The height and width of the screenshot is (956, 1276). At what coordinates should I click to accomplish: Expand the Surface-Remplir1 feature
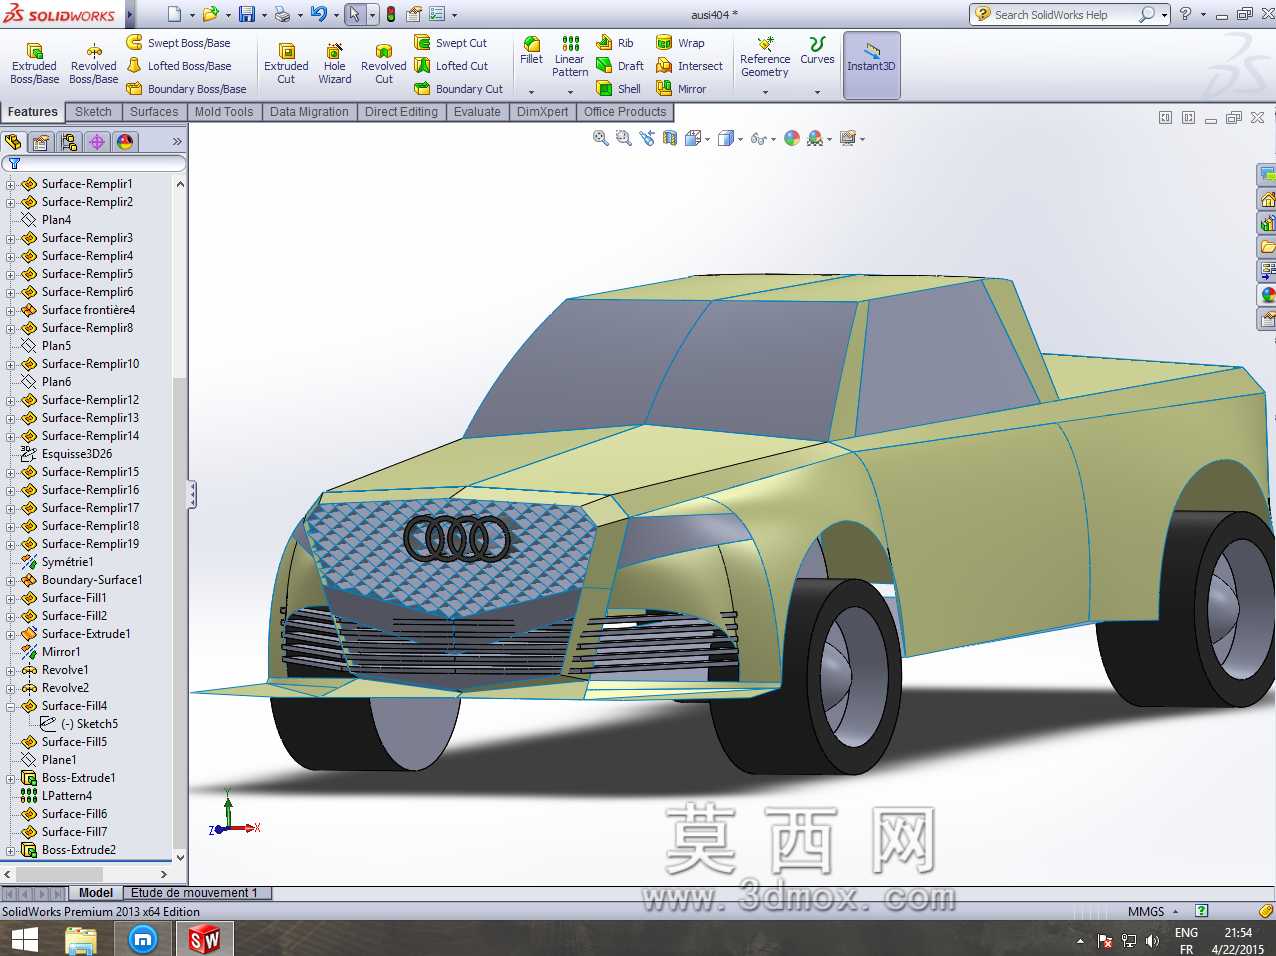click(11, 184)
